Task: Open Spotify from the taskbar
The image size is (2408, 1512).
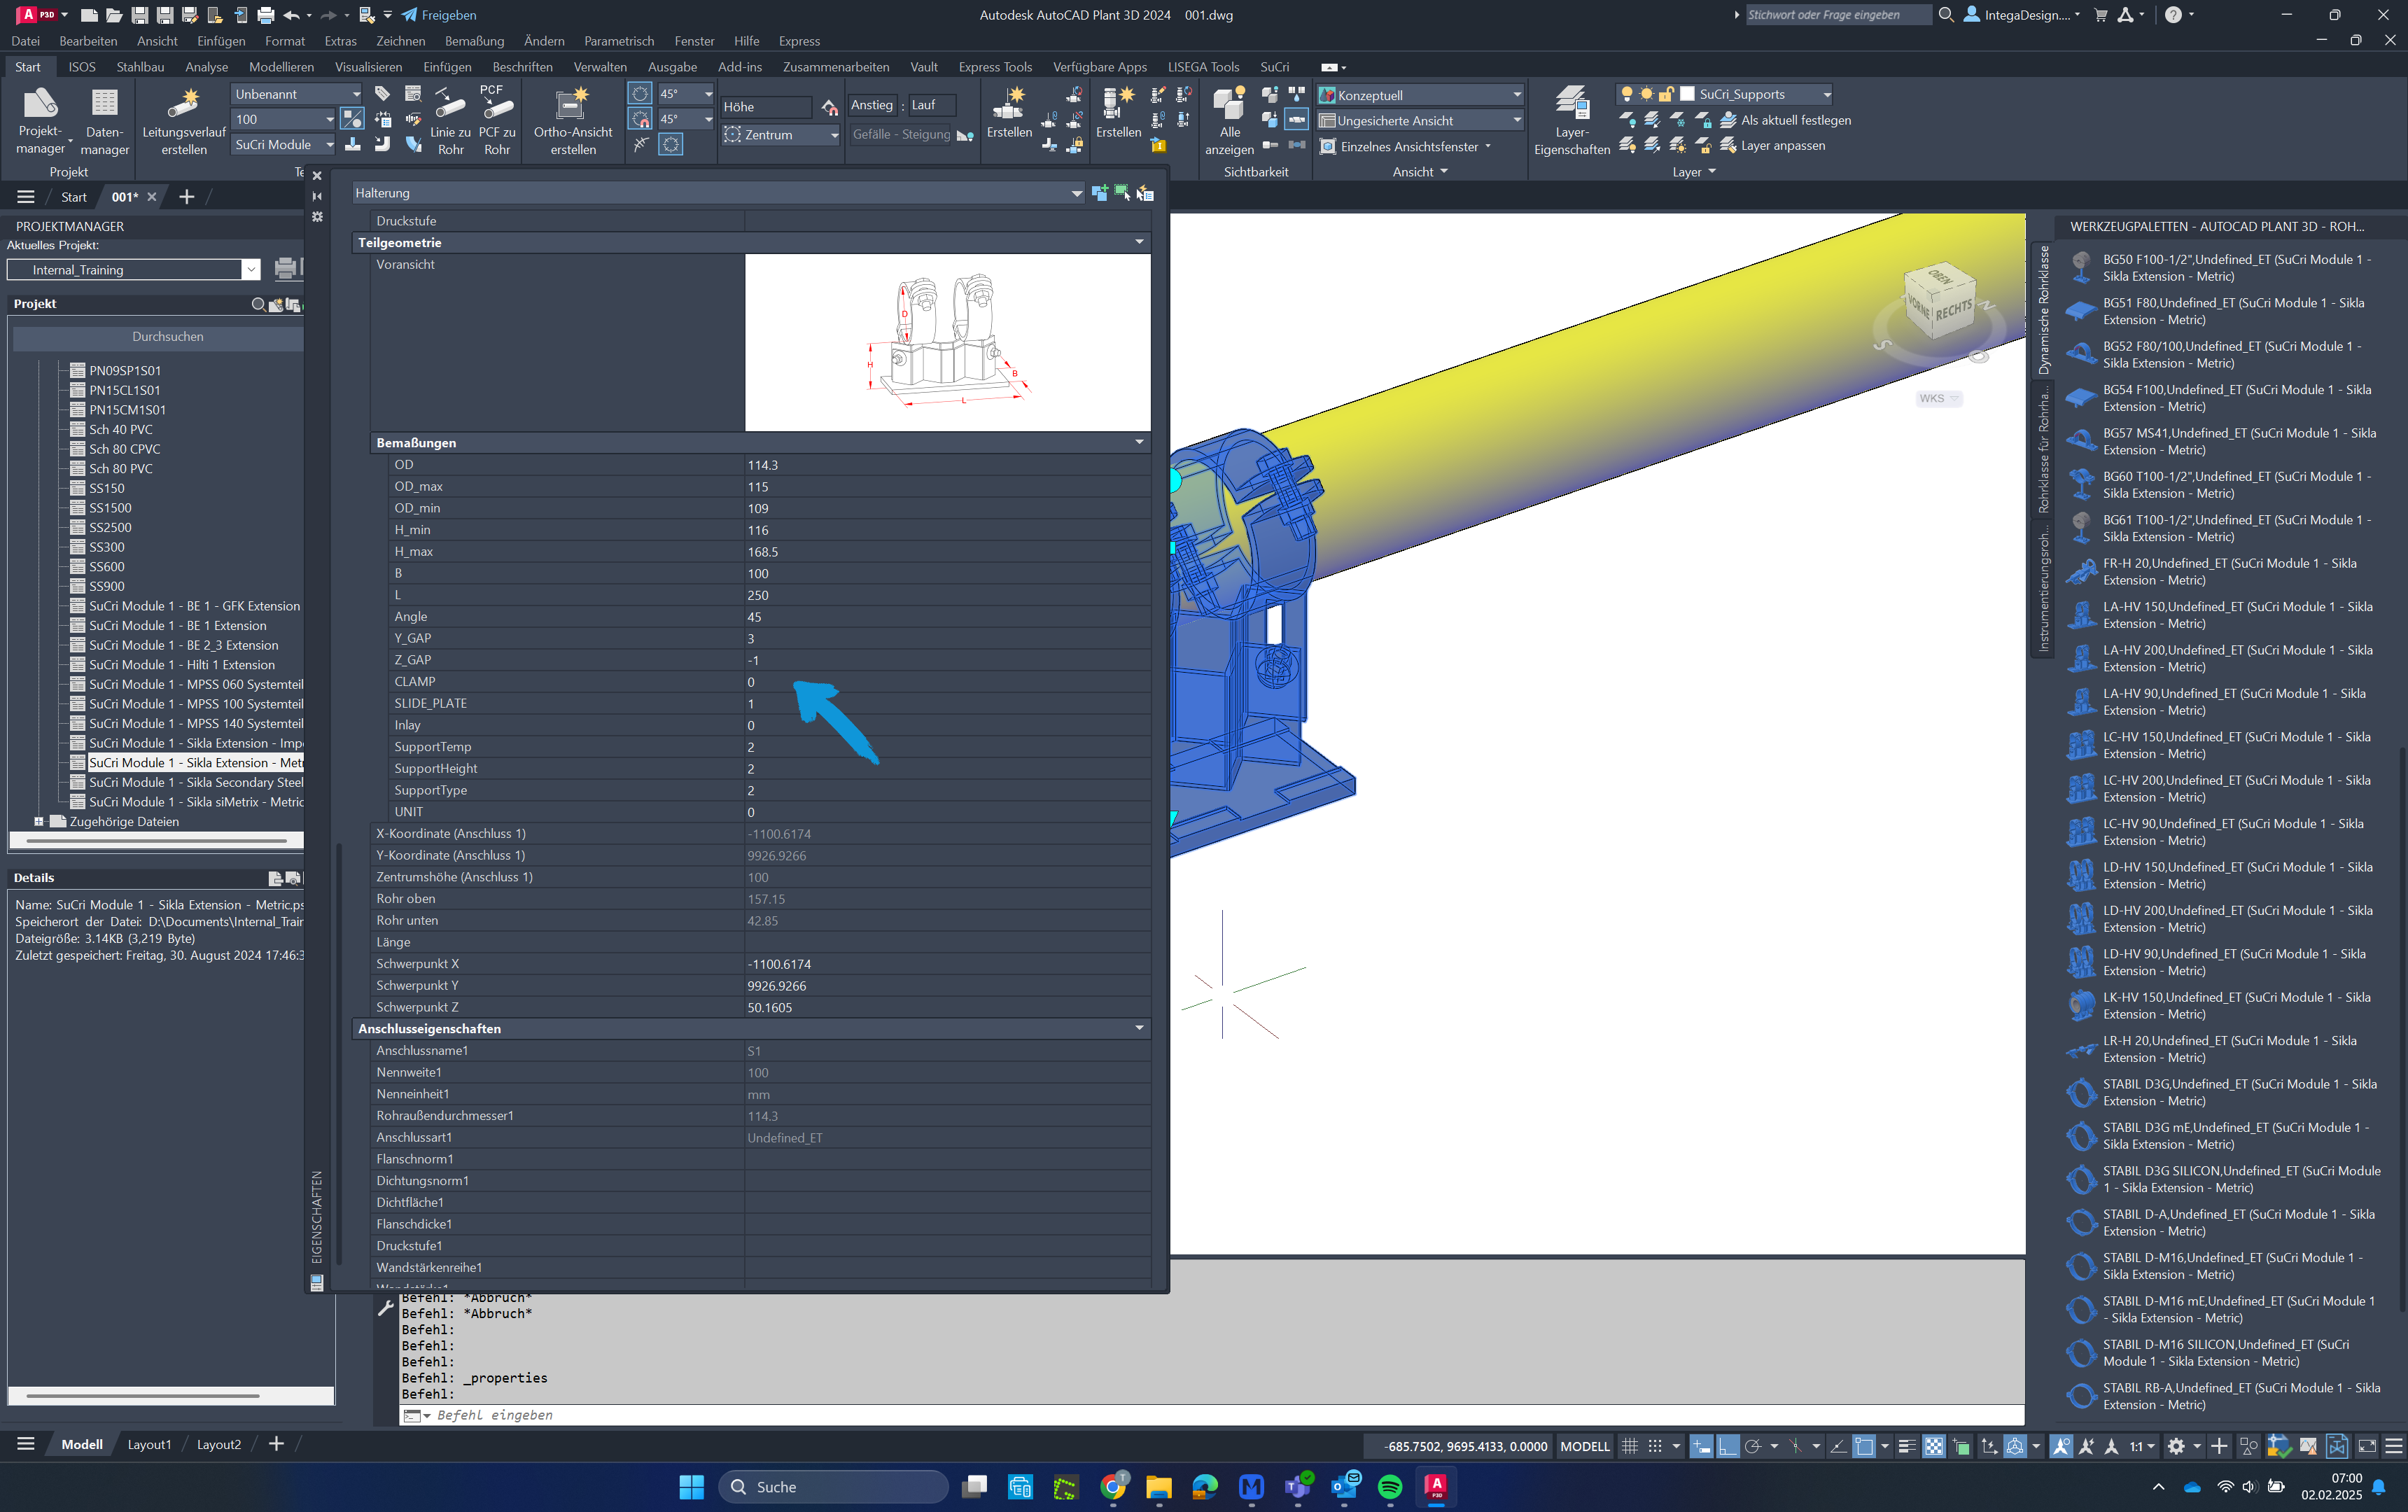Action: pos(1390,1487)
